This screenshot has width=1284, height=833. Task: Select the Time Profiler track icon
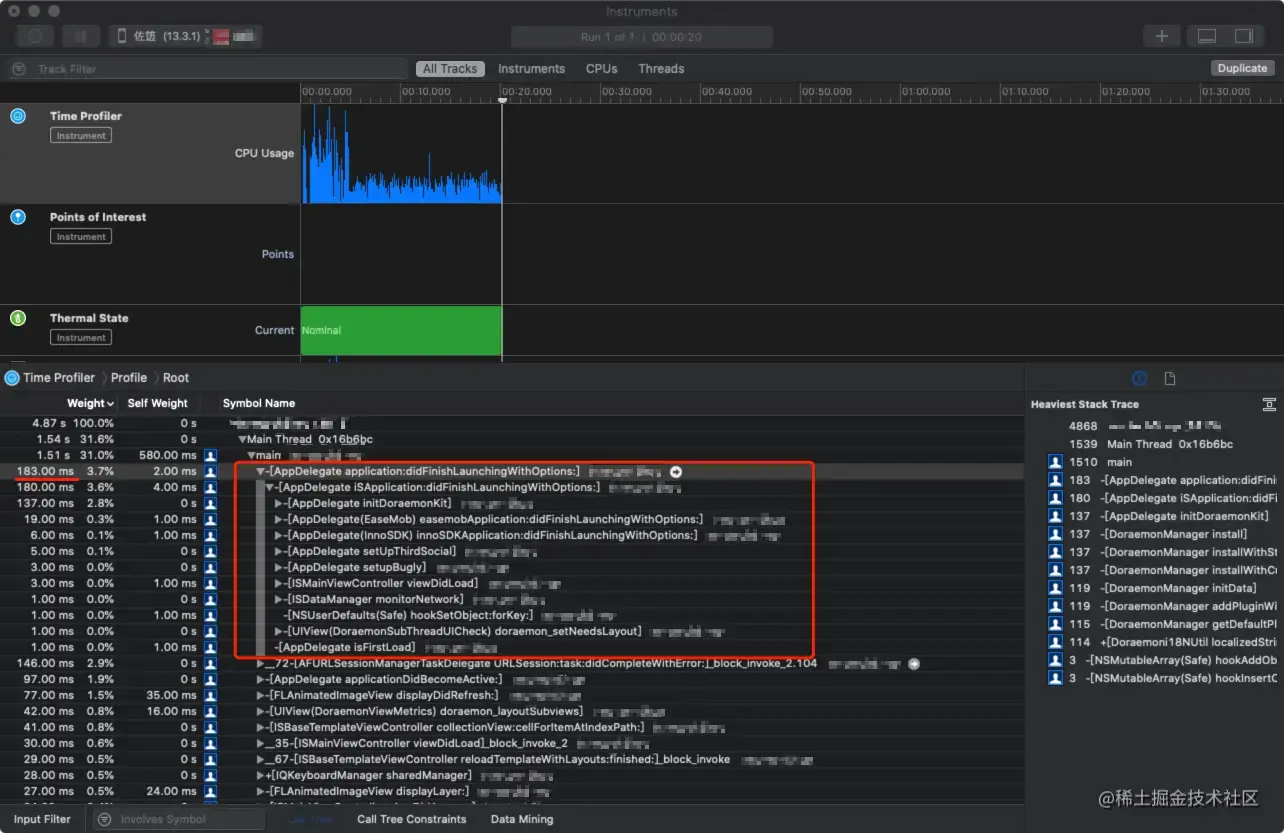(18, 116)
